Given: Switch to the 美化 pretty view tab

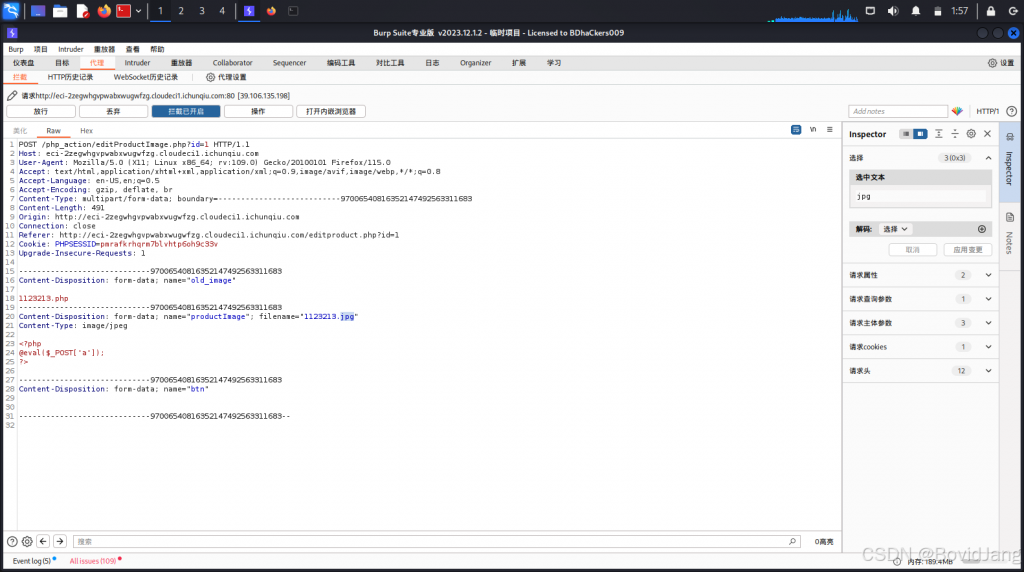Looking at the screenshot, I should point(20,131).
